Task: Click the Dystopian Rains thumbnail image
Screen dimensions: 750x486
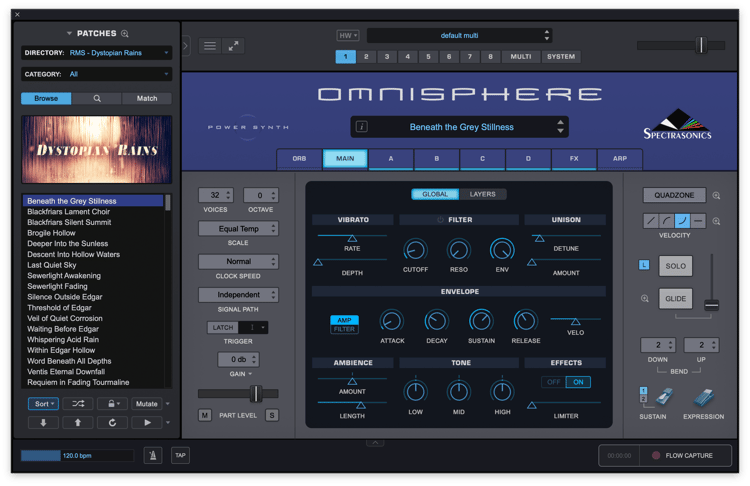Action: [x=97, y=150]
